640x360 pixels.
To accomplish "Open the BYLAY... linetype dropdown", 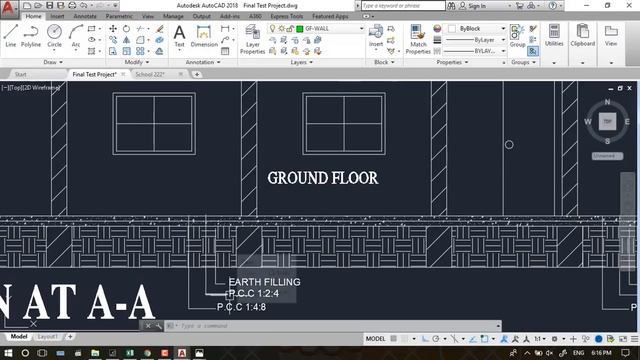I will [503, 51].
